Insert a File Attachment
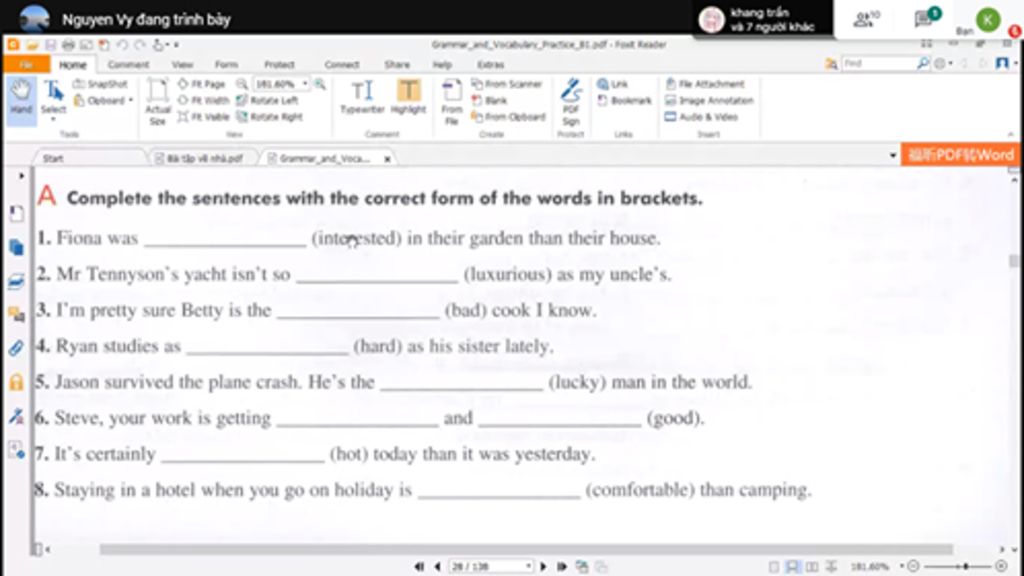1024x576 pixels. (x=705, y=84)
